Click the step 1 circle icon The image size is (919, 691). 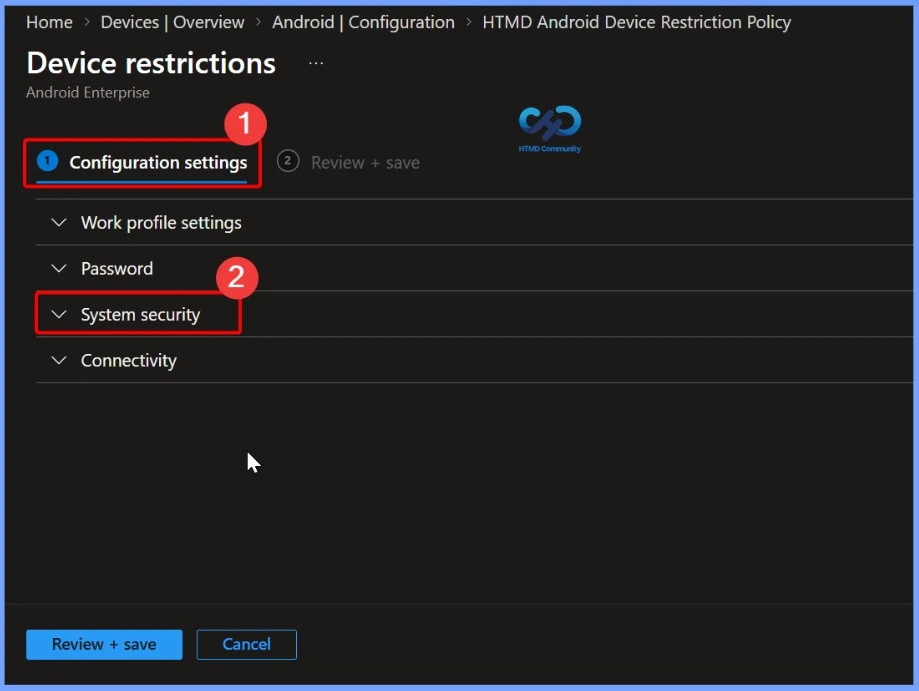click(47, 161)
